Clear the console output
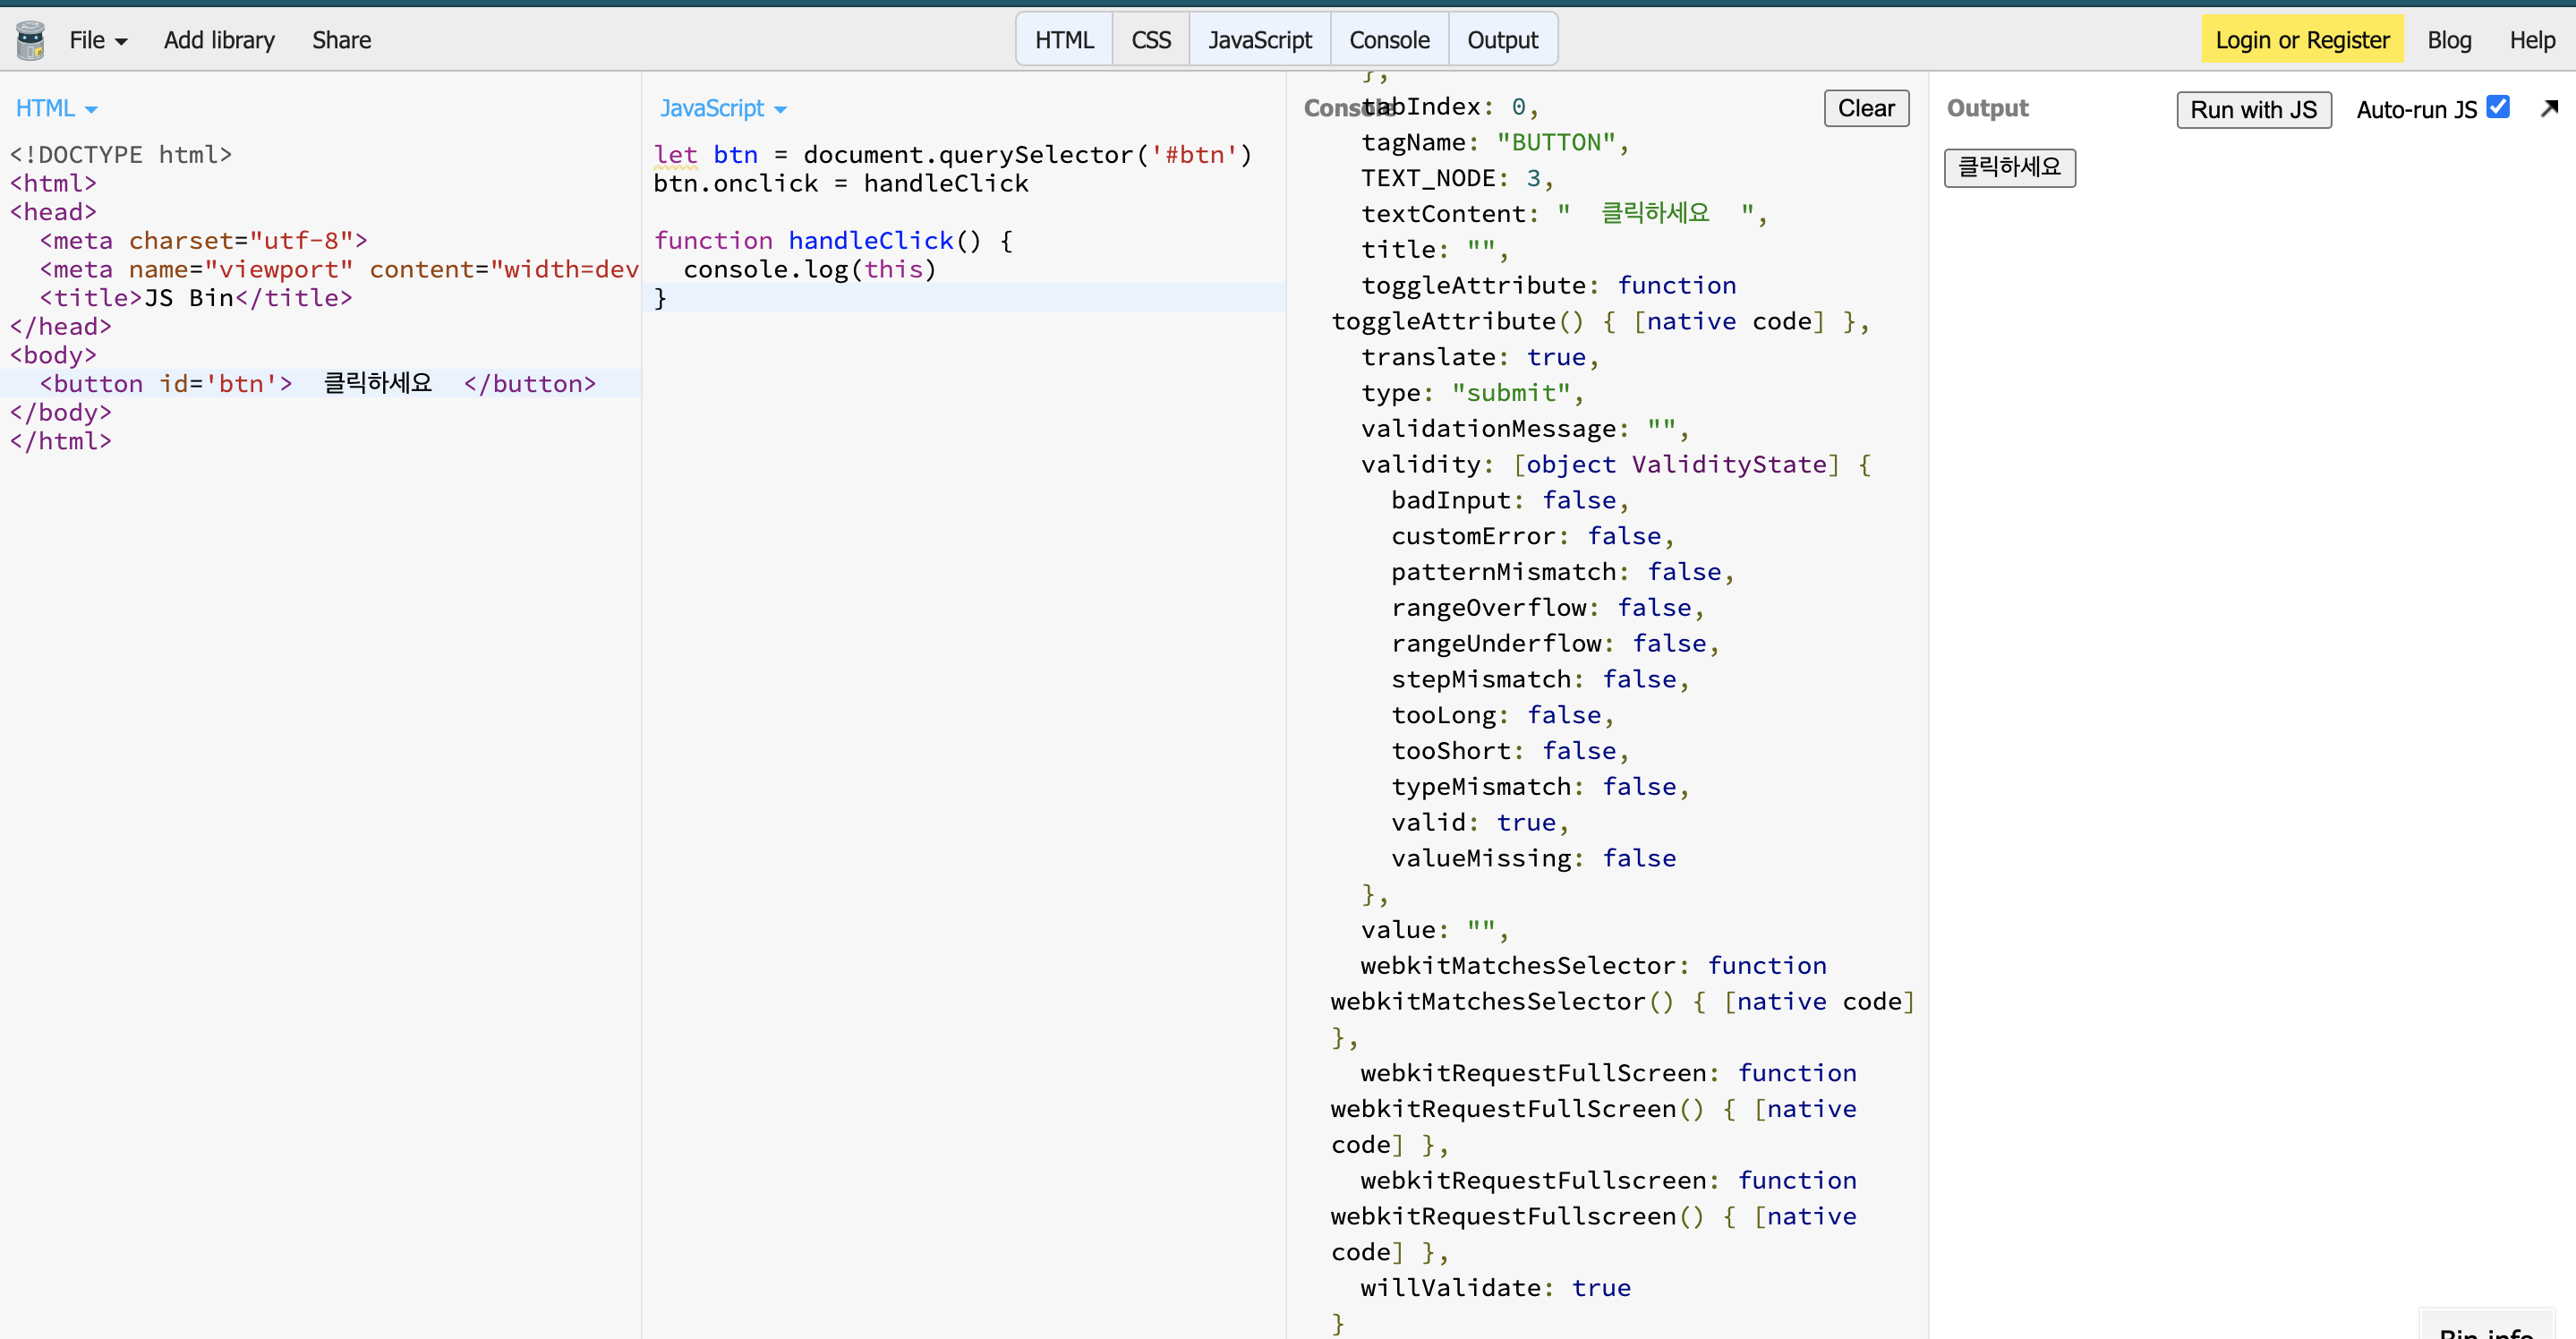Viewport: 2576px width, 1339px height. coord(1865,108)
